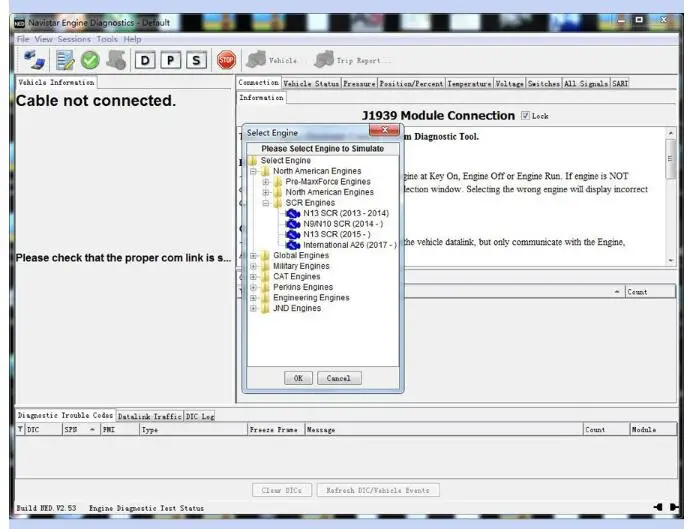
Task: Open the View menu
Action: pyautogui.click(x=43, y=39)
